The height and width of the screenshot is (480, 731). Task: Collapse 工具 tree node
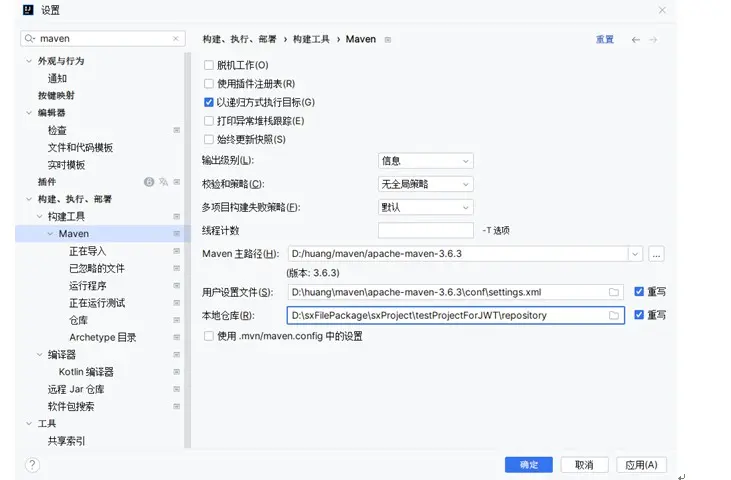pos(29,424)
